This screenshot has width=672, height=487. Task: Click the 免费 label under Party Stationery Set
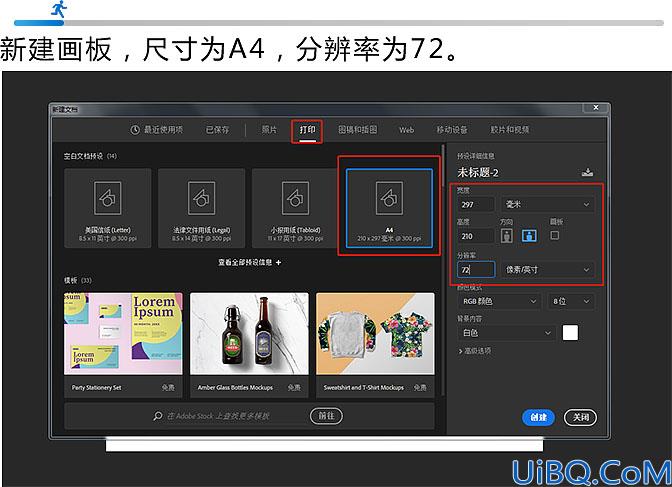[168, 388]
